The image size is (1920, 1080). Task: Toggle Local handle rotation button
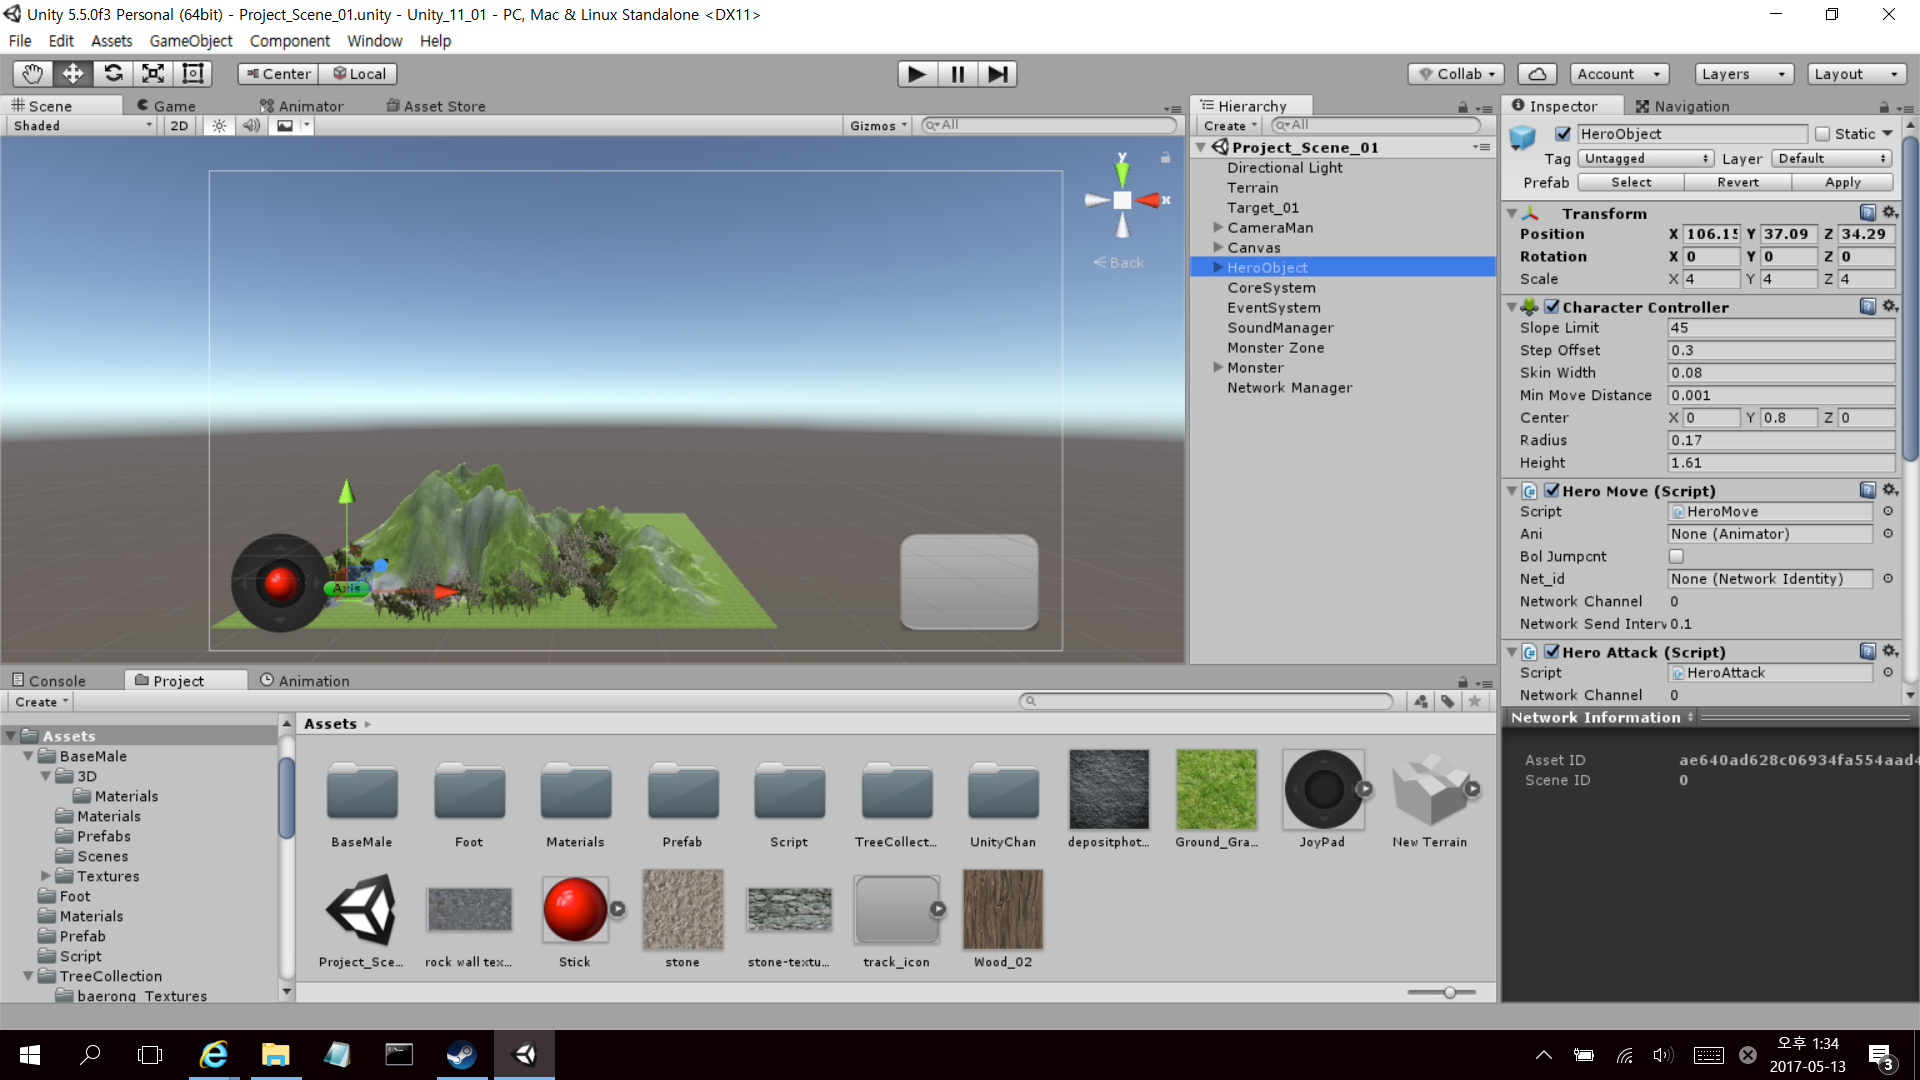click(359, 74)
